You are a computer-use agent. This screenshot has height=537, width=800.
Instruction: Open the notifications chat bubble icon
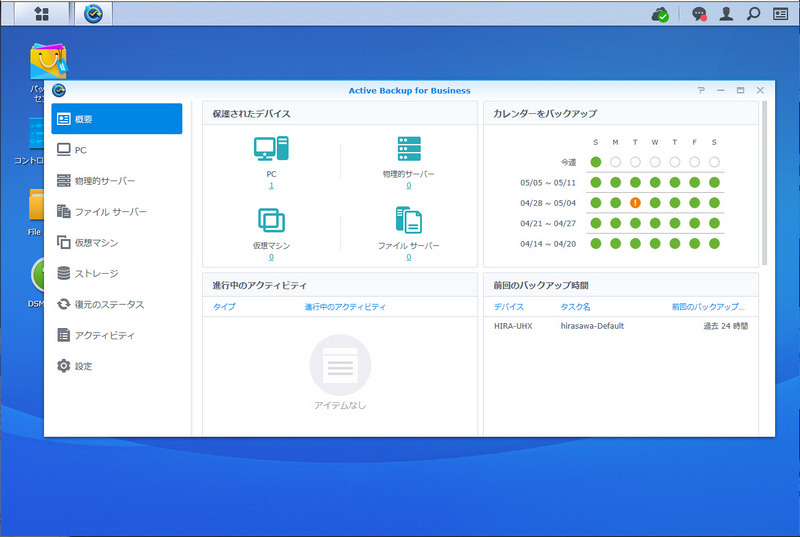[x=699, y=14]
